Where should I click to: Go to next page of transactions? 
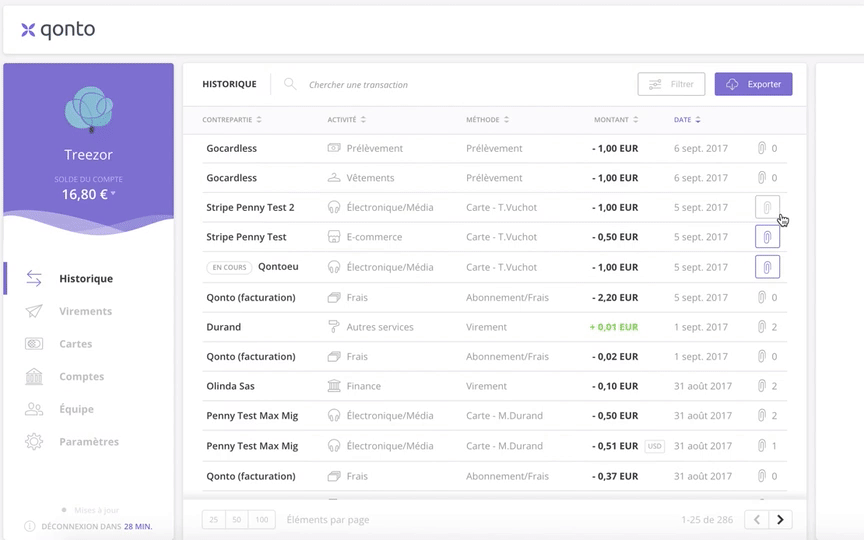tap(780, 520)
